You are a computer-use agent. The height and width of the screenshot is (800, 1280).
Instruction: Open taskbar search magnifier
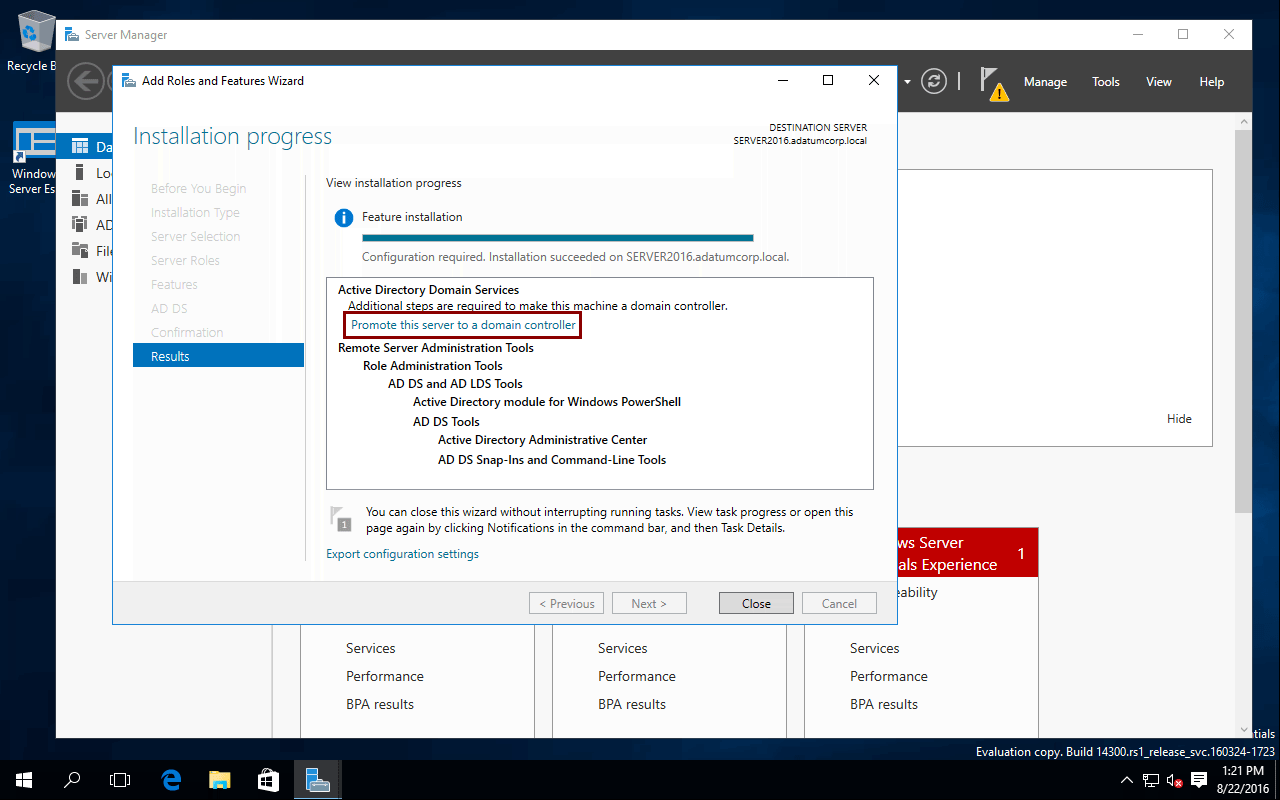72,780
